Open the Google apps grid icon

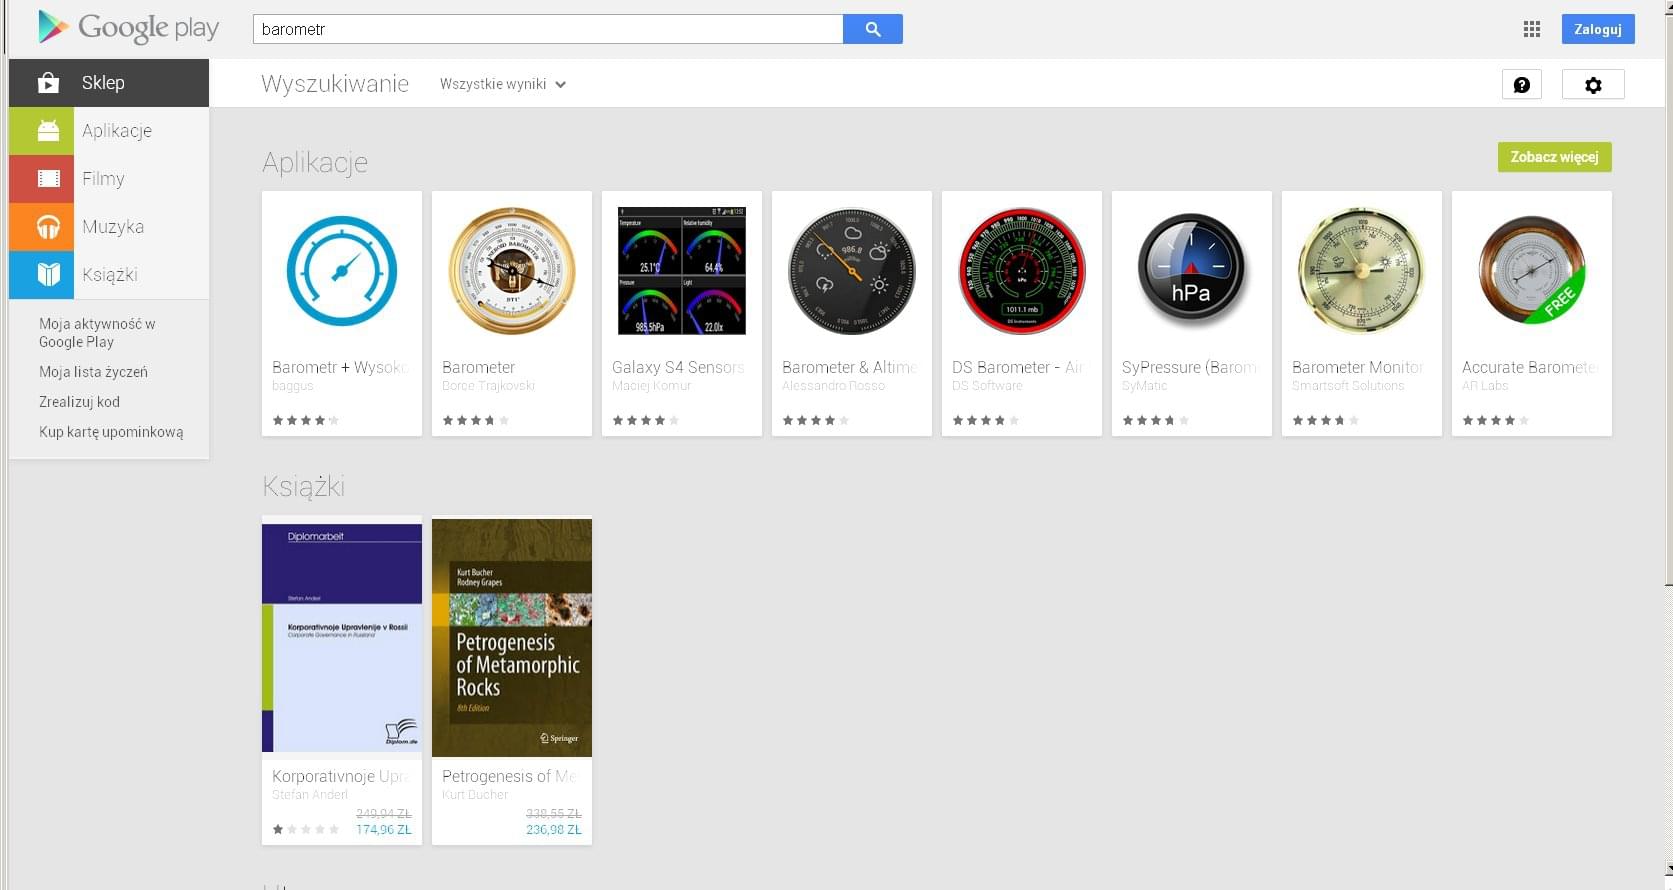(x=1531, y=29)
